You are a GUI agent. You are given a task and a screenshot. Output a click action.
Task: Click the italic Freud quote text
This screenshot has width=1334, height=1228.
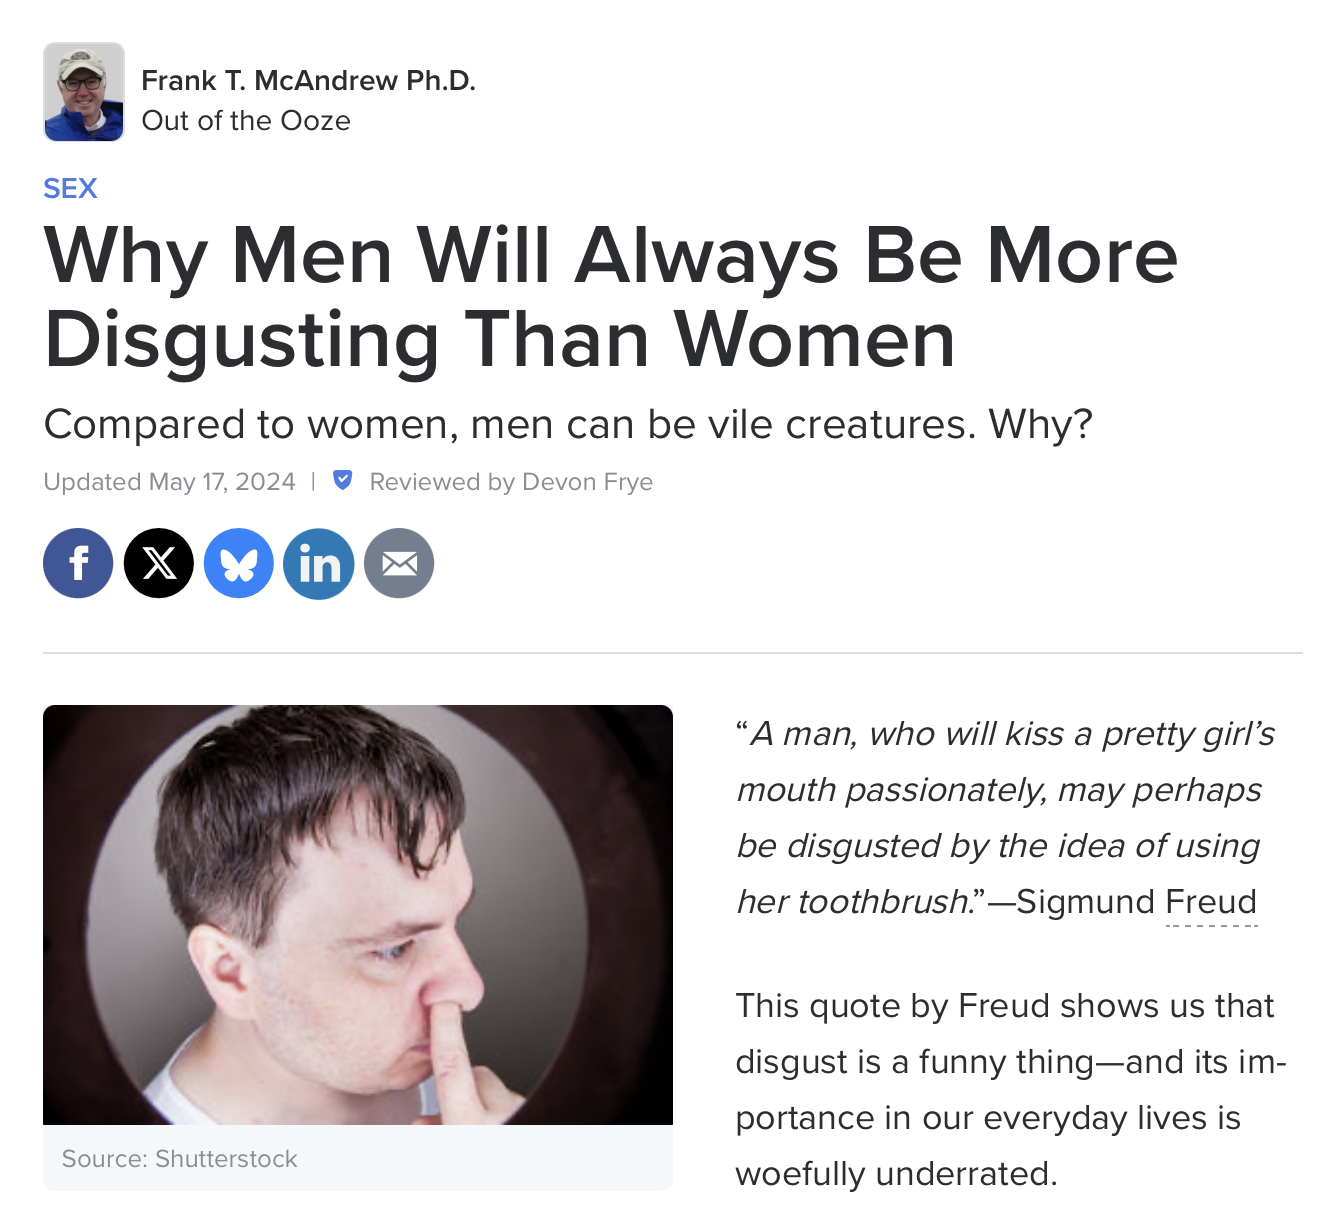pos(1005,817)
